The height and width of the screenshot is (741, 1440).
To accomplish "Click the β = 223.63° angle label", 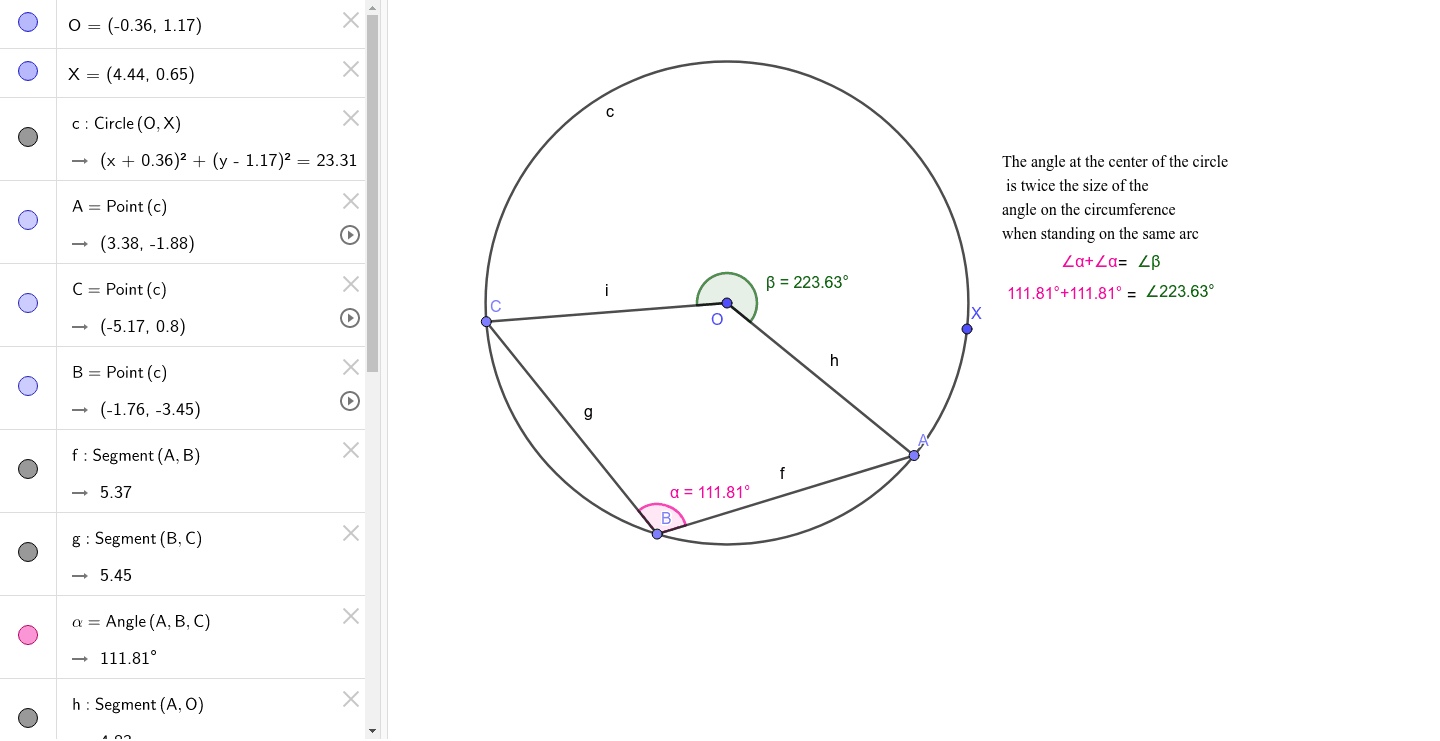I will point(807,282).
